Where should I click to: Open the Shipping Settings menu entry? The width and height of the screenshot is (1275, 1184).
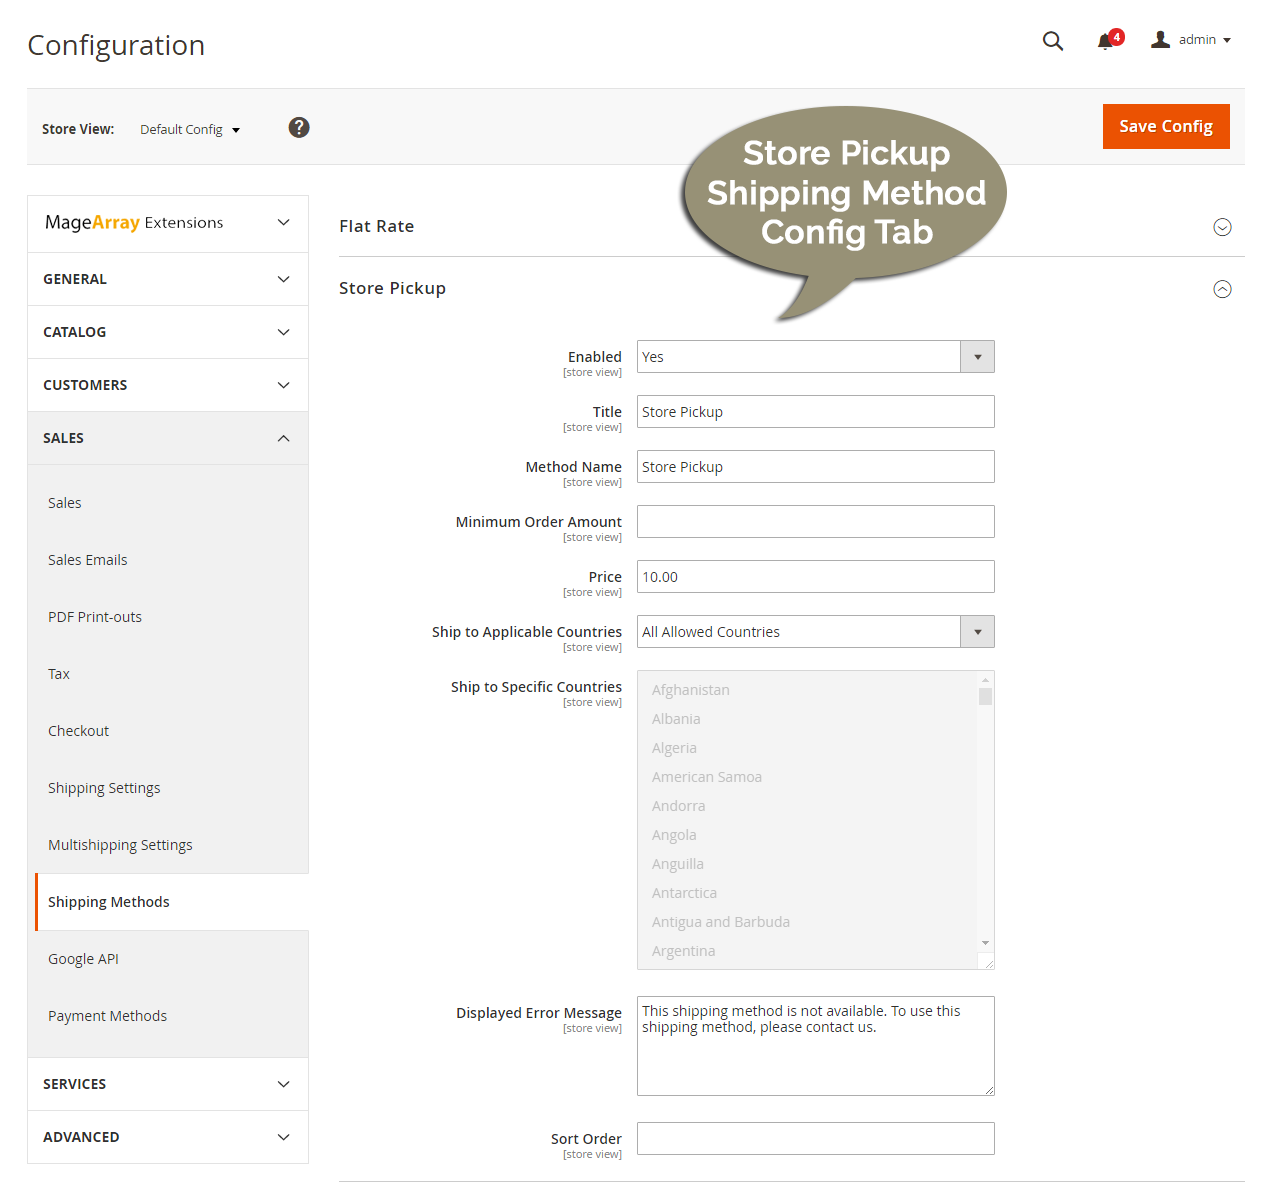coord(104,787)
